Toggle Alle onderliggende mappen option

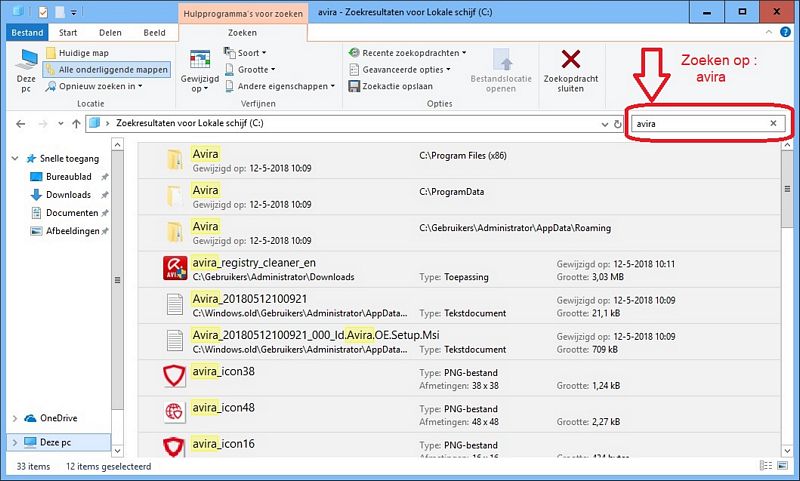click(x=107, y=69)
